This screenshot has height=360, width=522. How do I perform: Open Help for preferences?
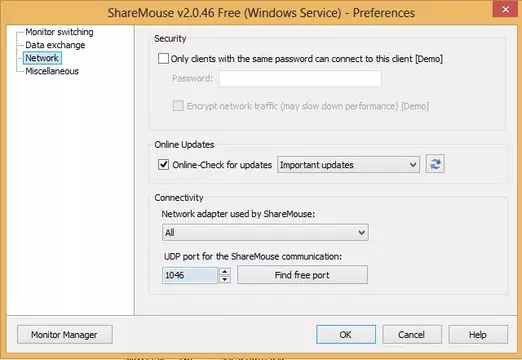(478, 335)
